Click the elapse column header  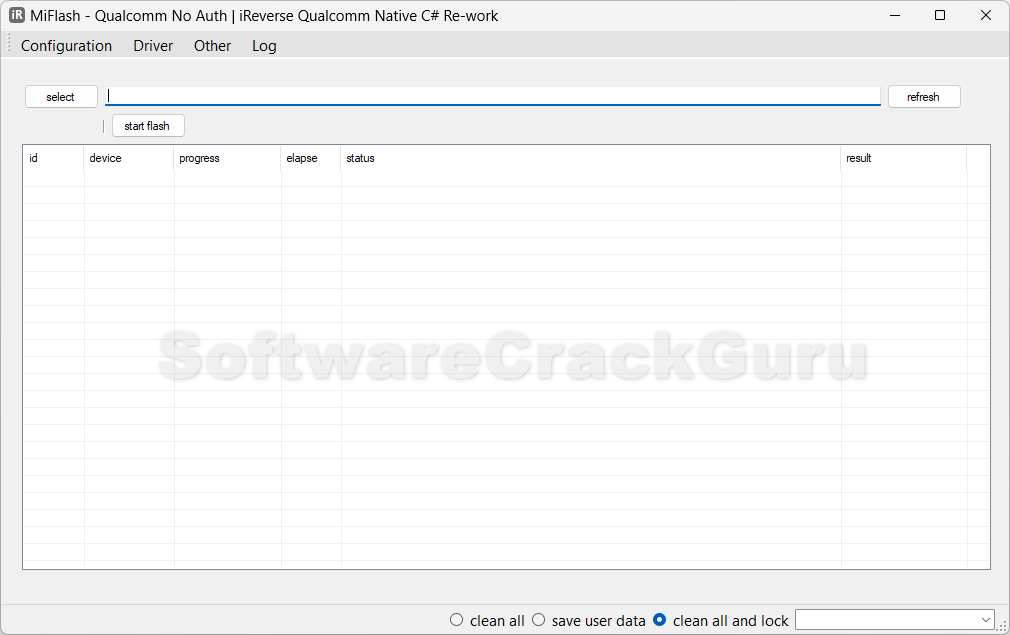pos(311,158)
